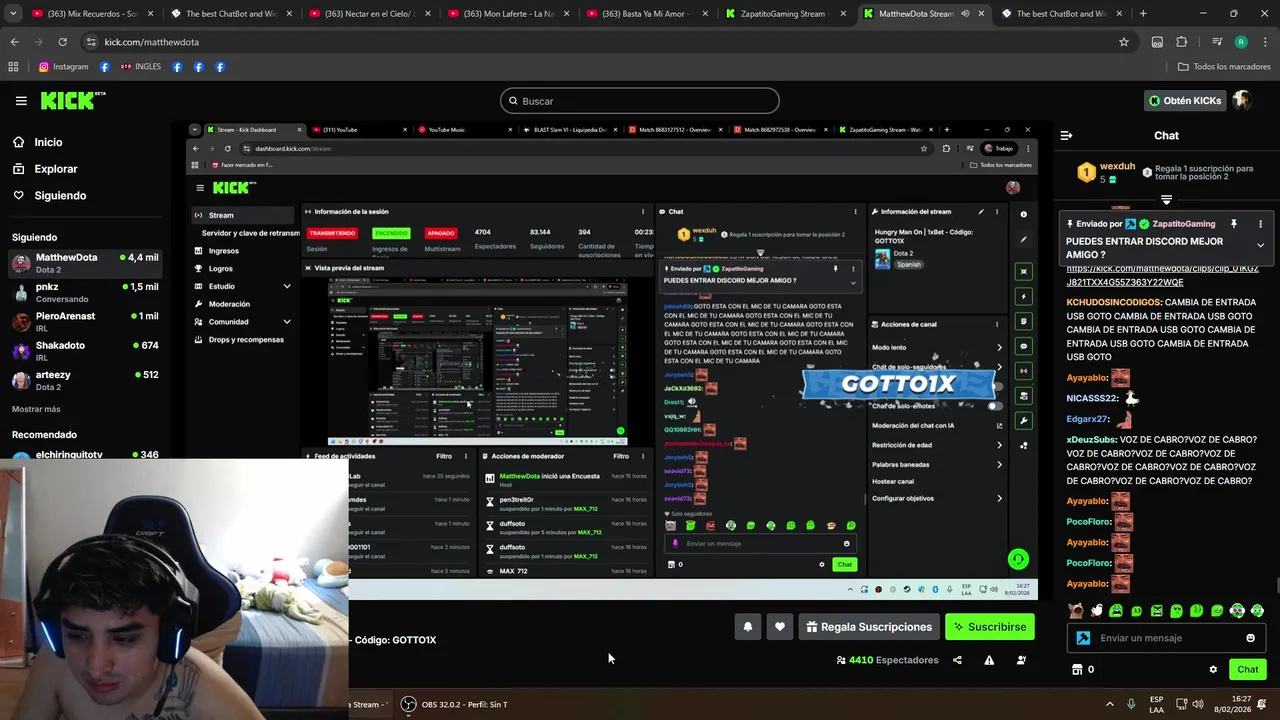This screenshot has width=1280, height=720.
Task: Open 'Modo lento' chevron in streamed dashboard
Action: pyautogui.click(x=999, y=347)
